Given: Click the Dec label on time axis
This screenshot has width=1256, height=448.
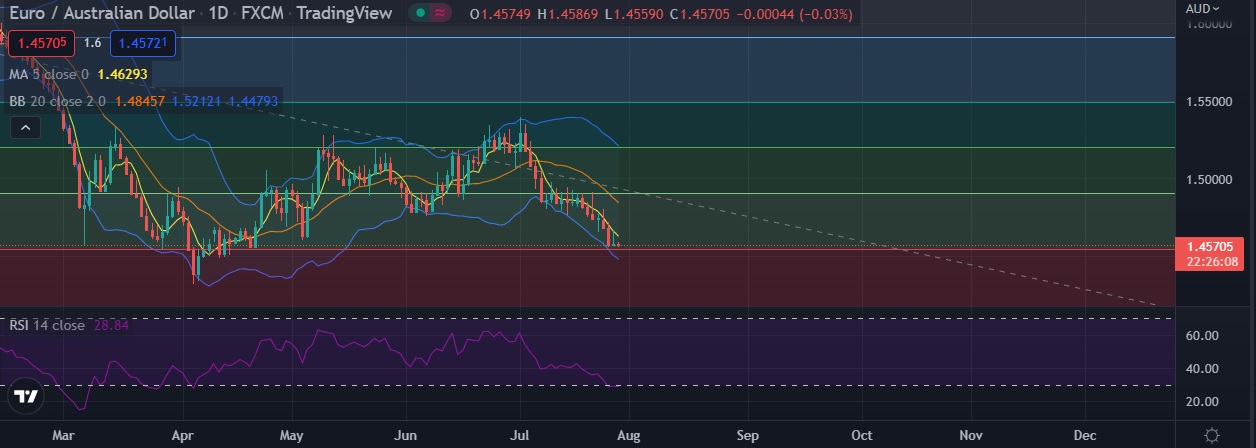Looking at the screenshot, I should coord(1085,436).
